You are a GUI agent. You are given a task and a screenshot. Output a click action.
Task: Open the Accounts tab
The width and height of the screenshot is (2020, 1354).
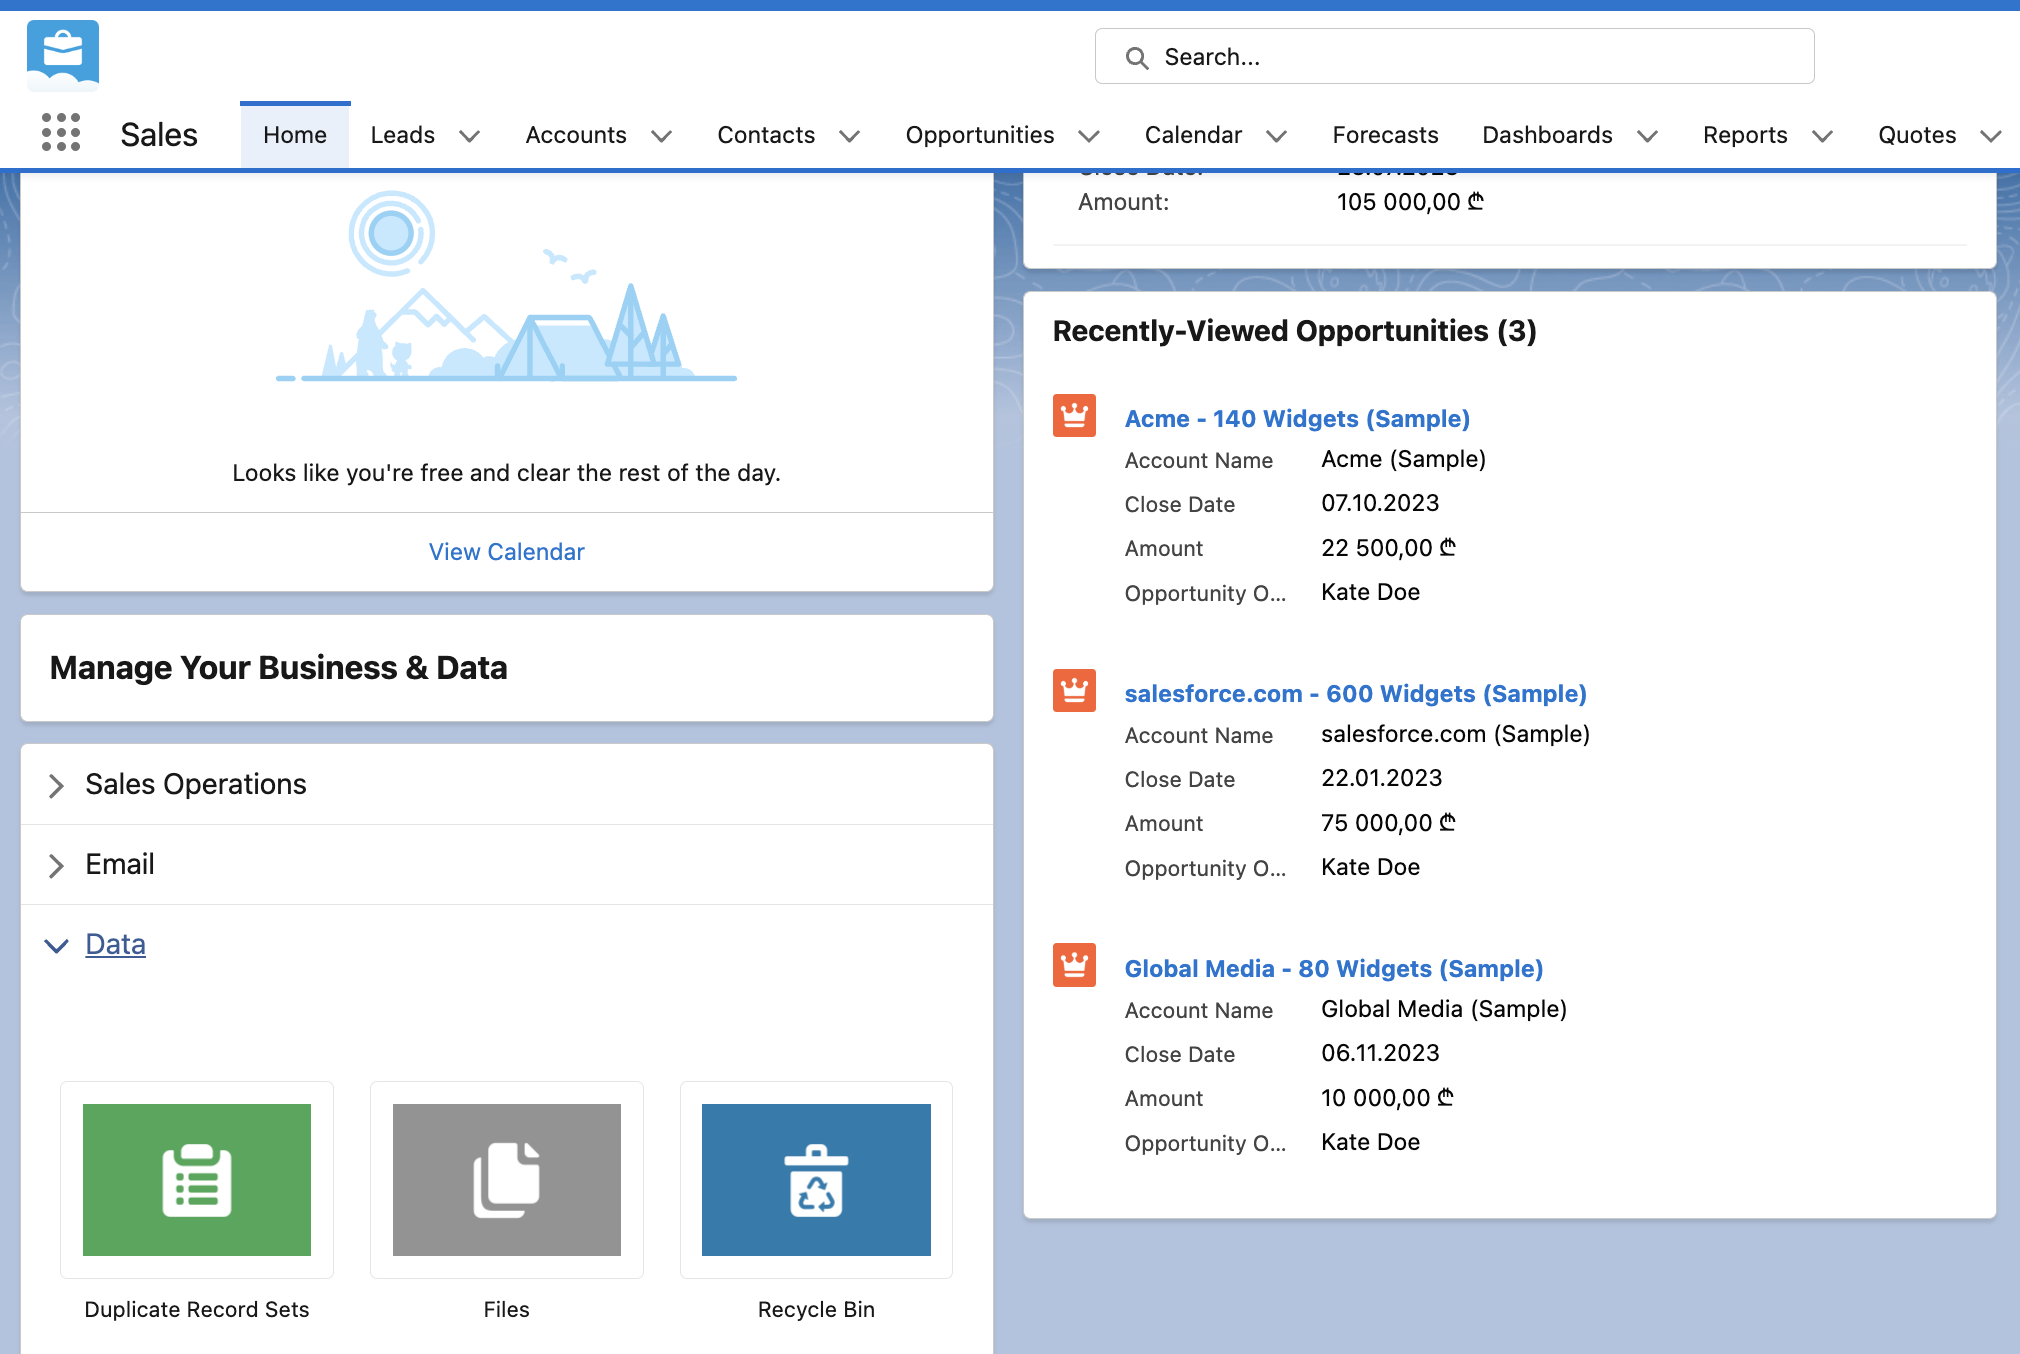coord(576,135)
